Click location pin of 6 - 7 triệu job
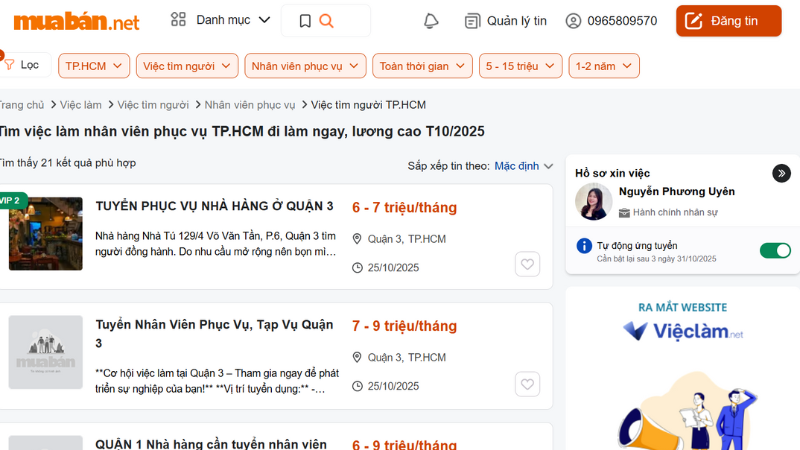The width and height of the screenshot is (800, 450). [357, 239]
